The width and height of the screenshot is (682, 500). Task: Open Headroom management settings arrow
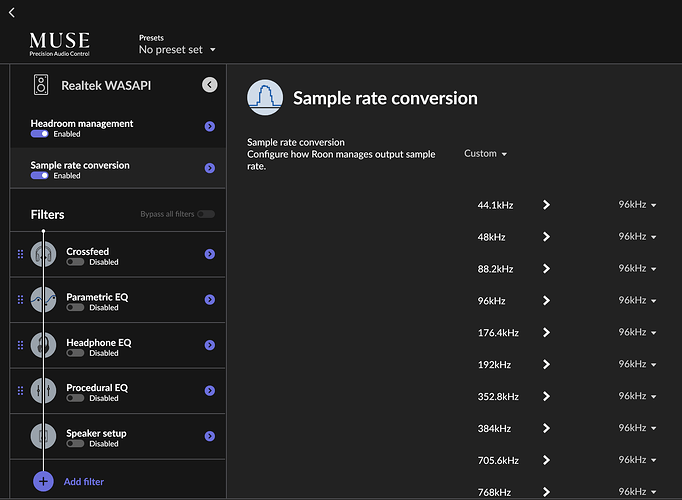coord(210,127)
